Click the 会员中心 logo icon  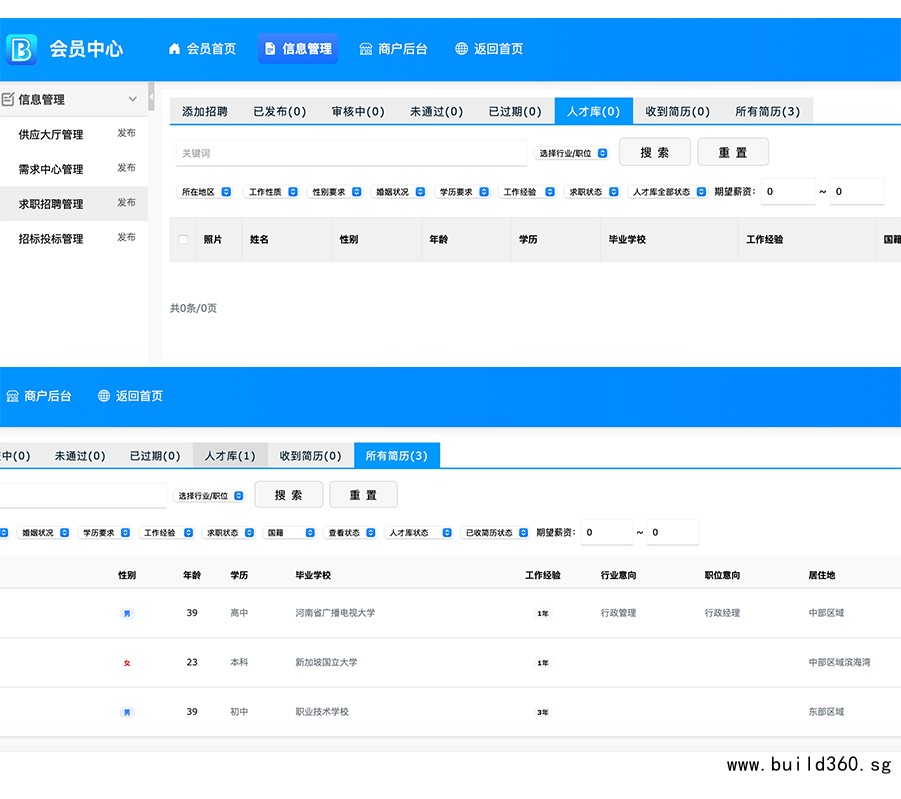22,48
